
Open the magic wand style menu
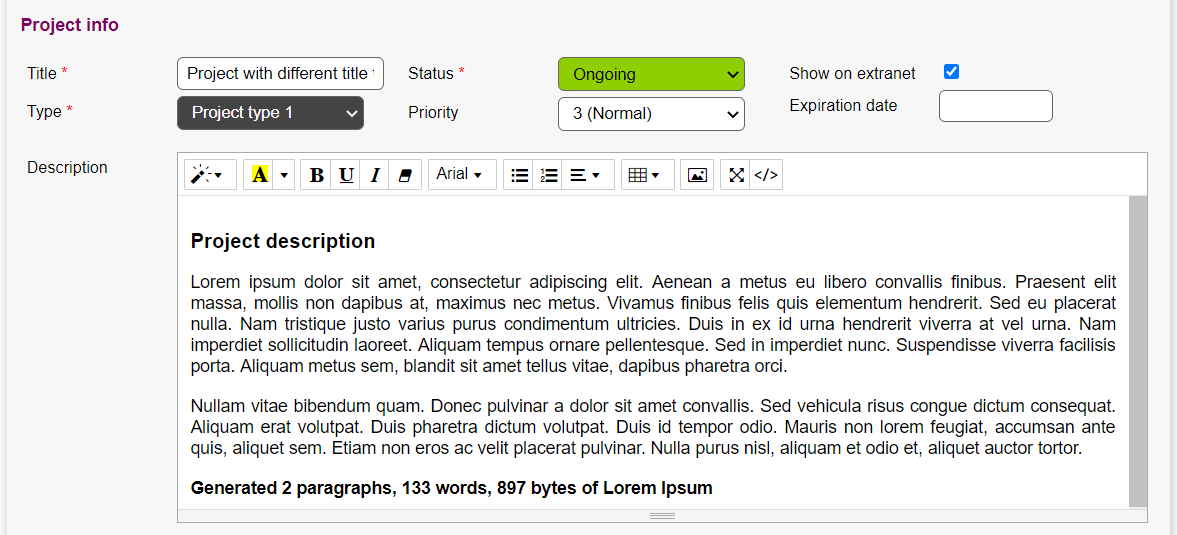click(210, 175)
